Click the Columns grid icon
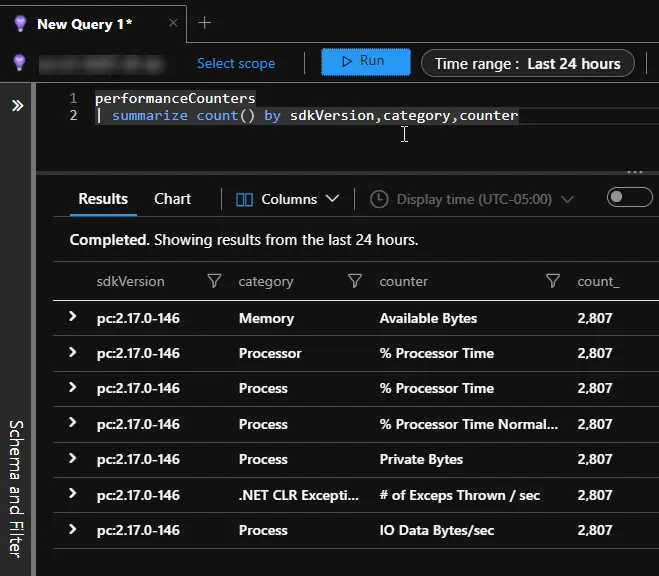 coord(244,199)
